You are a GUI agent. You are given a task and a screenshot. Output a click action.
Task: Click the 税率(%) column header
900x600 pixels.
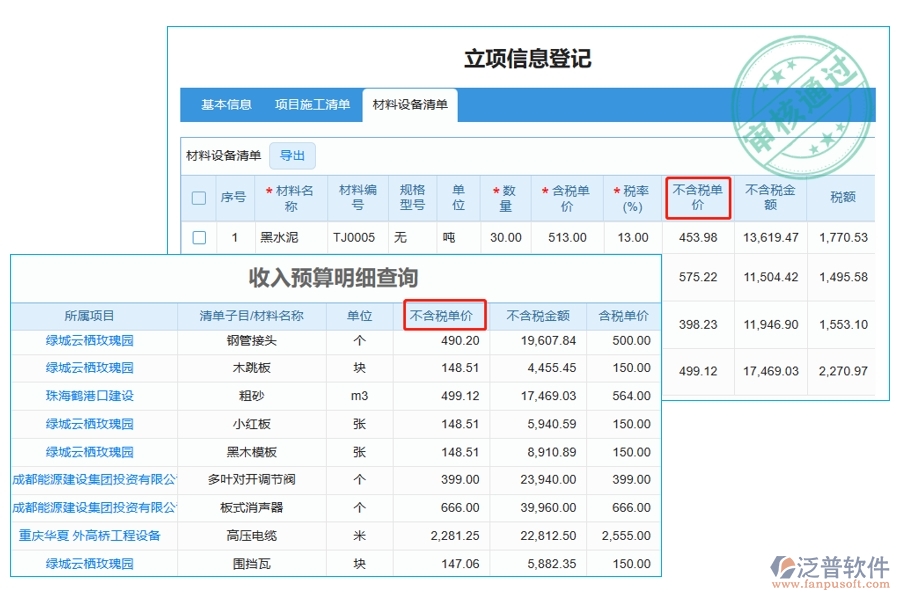click(632, 197)
